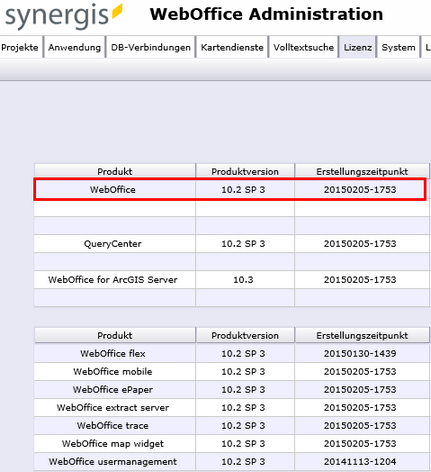The width and height of the screenshot is (431, 472).
Task: Select the WebOffice map widget cell
Action: pyautogui.click(x=115, y=443)
